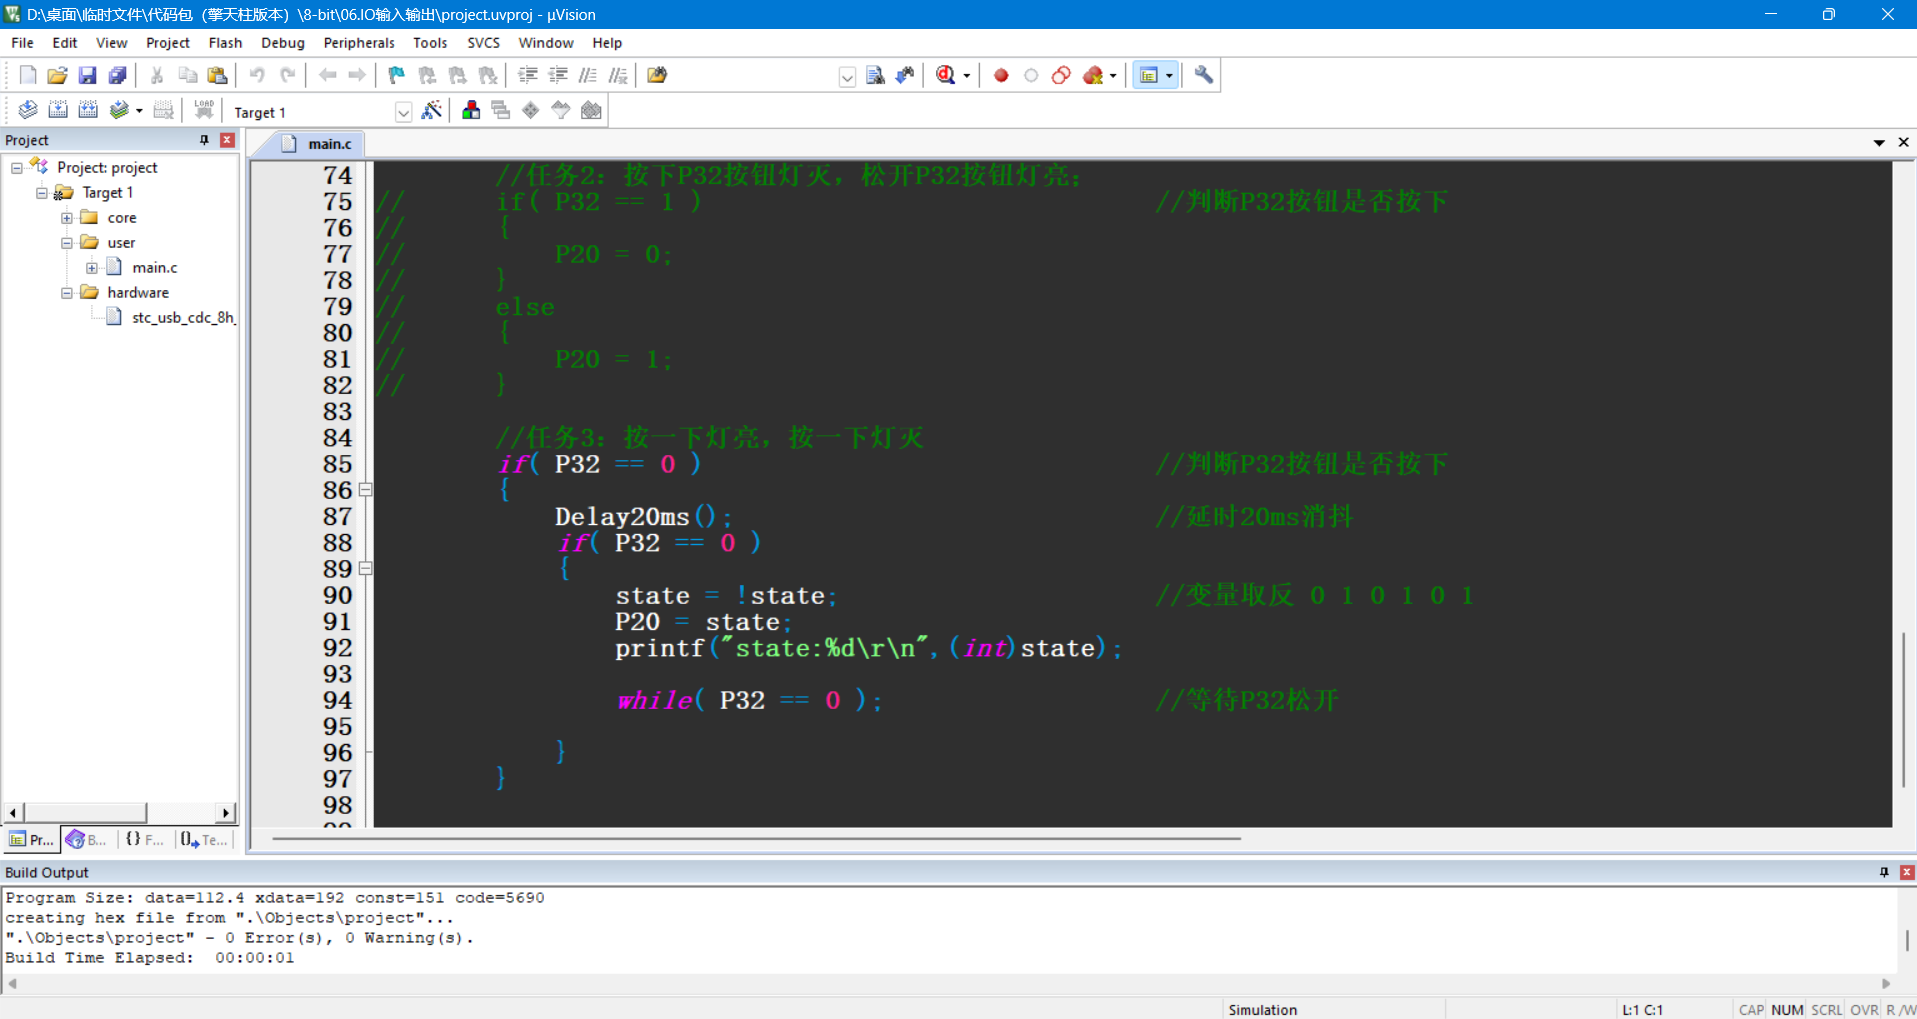Rebuild all target files icon
Image resolution: width=1917 pixels, height=1019 pixels.
tap(88, 110)
